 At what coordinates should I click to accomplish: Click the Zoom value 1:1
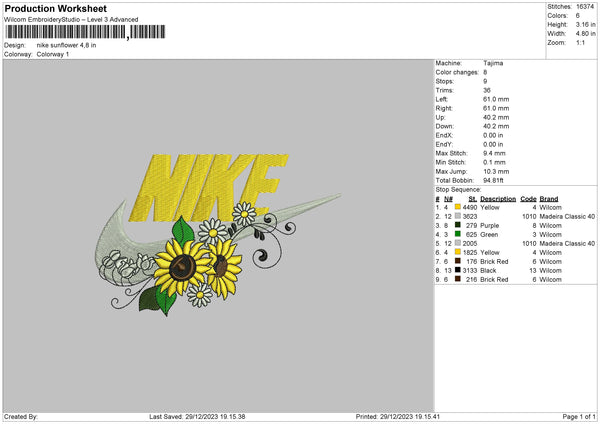pos(580,42)
